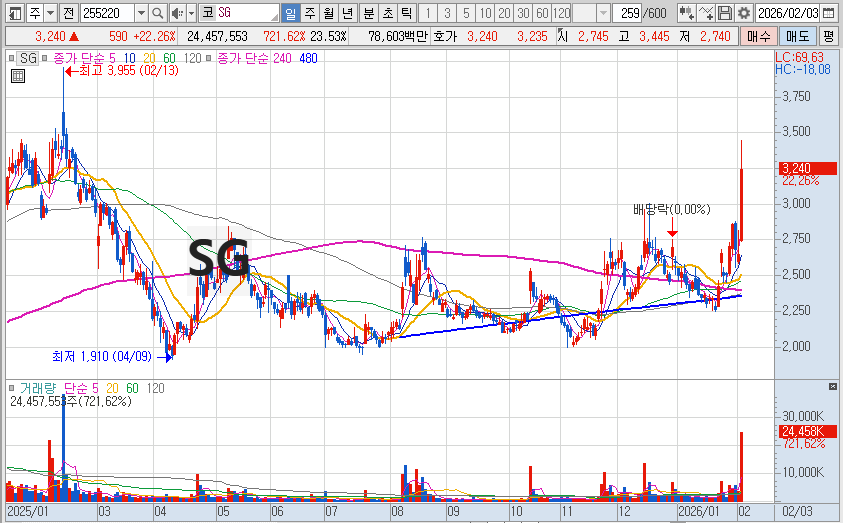The height and width of the screenshot is (523, 843).
Task: Open the 주 type dropdown arrow
Action: pos(50,13)
